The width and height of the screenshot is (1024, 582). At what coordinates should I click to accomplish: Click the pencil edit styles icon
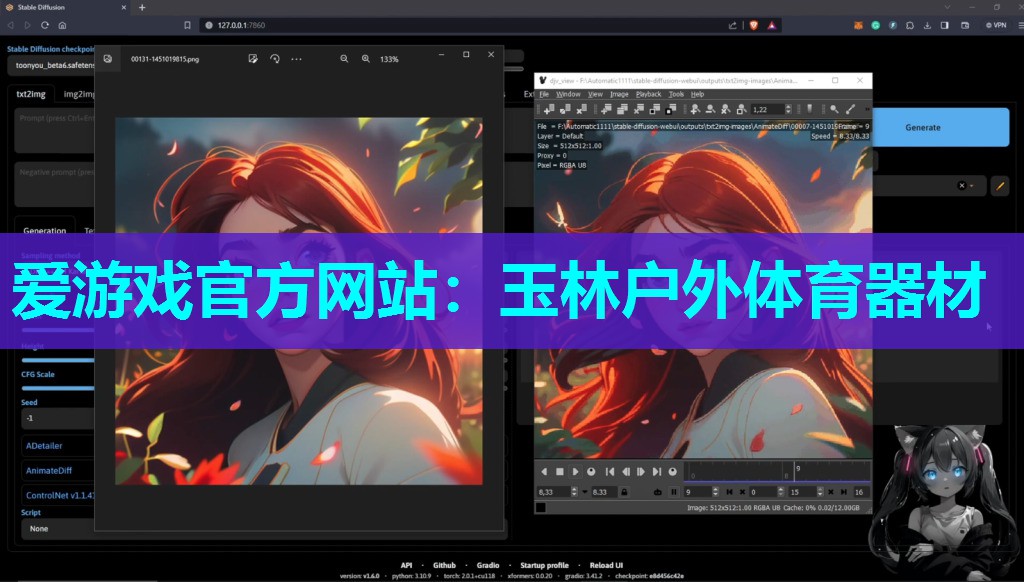(1000, 186)
